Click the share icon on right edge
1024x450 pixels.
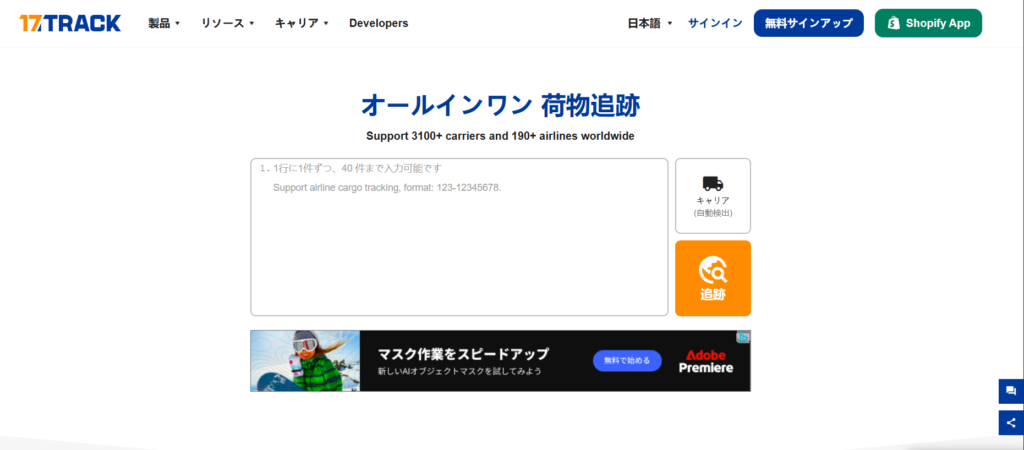pos(1011,423)
